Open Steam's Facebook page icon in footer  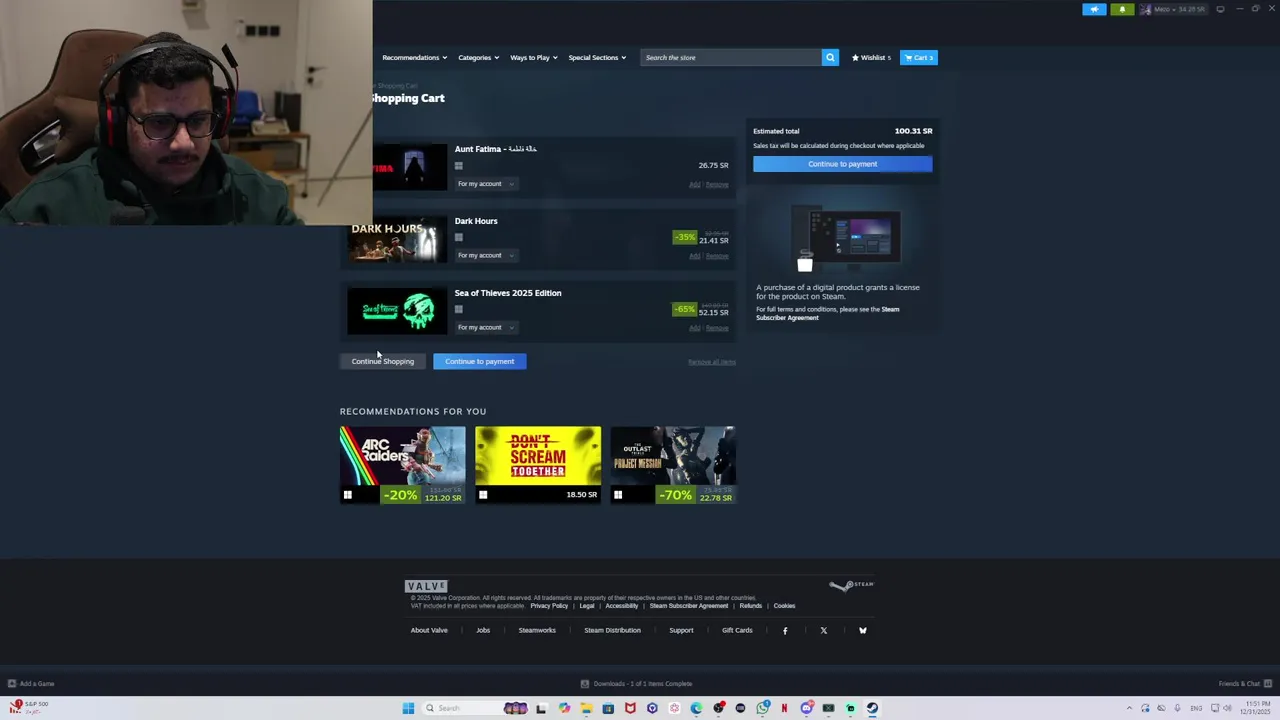[785, 630]
